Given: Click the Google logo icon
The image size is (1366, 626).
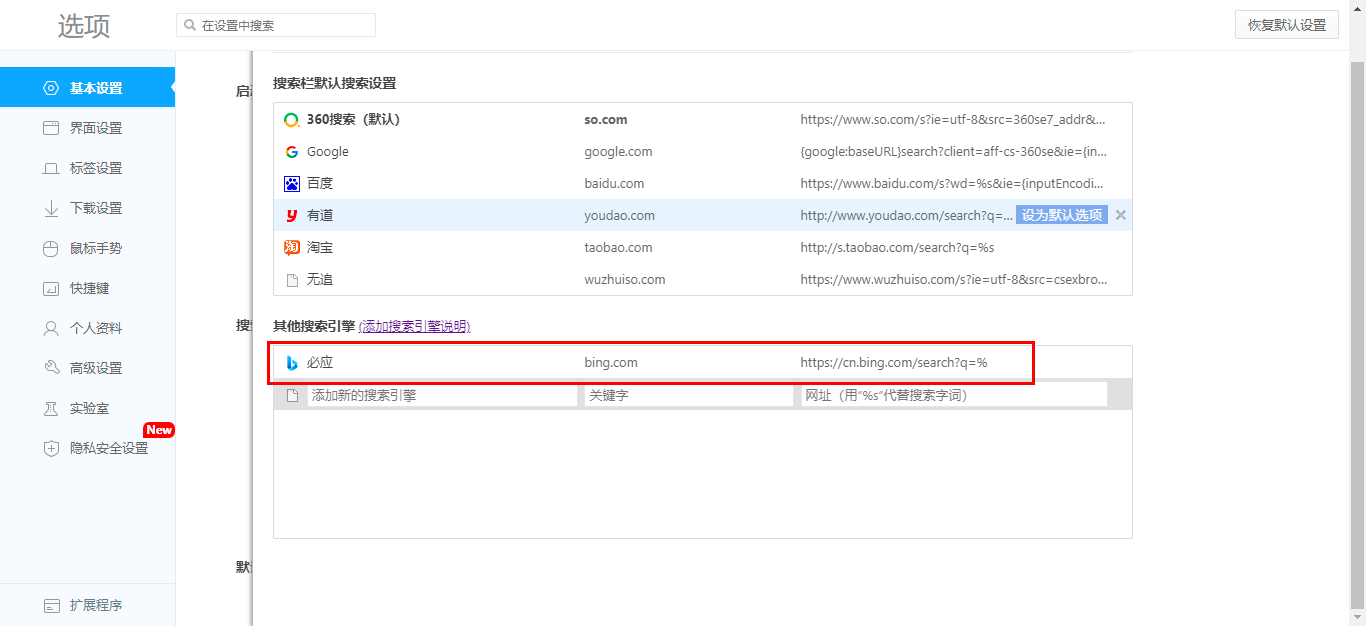Looking at the screenshot, I should click(292, 152).
